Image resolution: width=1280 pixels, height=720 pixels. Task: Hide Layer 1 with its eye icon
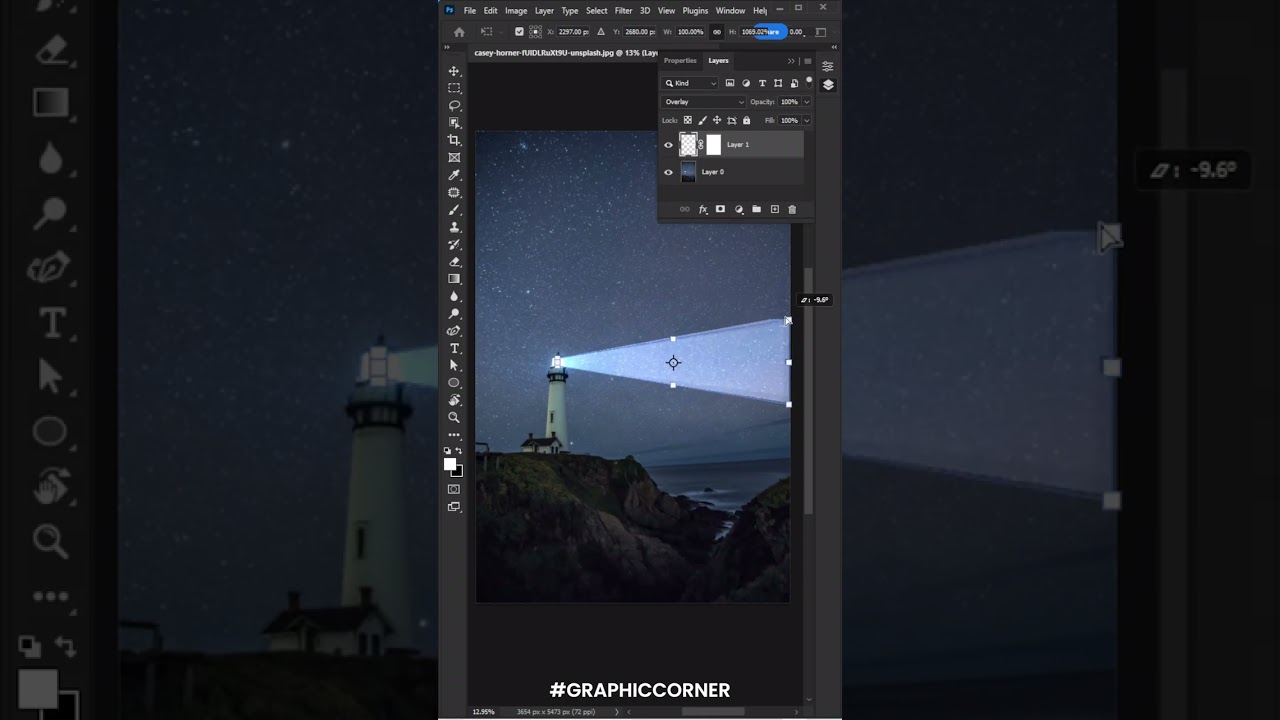point(669,145)
